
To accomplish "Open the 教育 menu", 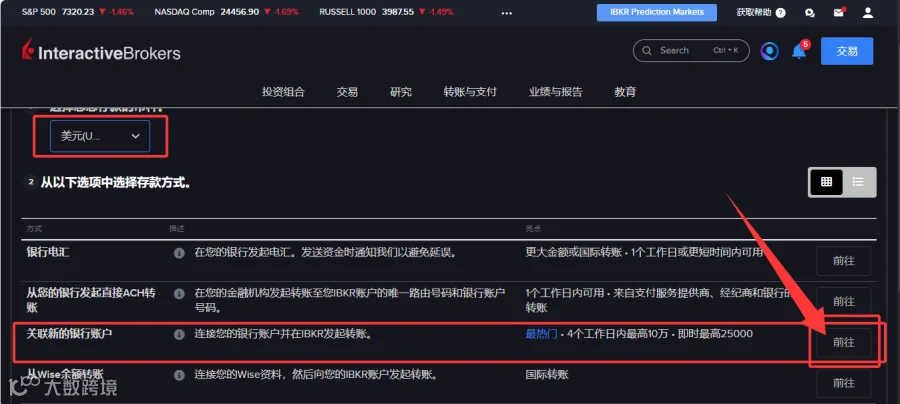I will point(625,92).
